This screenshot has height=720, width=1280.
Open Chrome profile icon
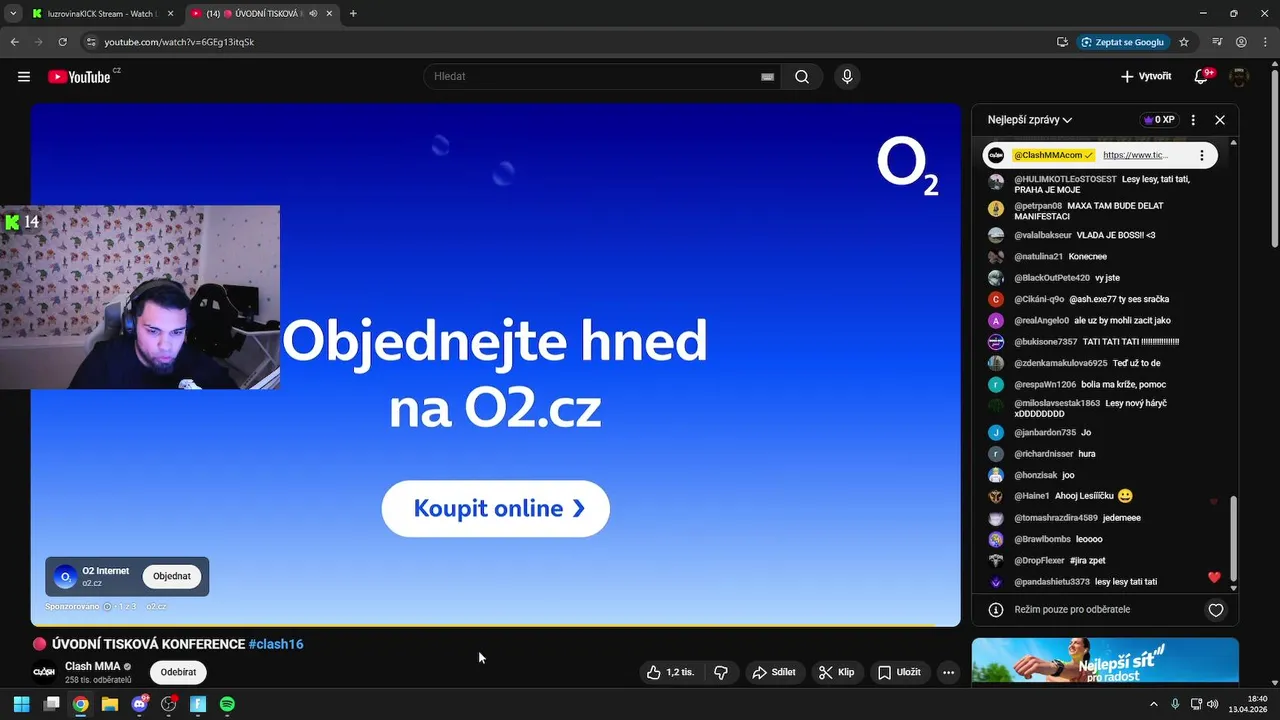(1241, 42)
